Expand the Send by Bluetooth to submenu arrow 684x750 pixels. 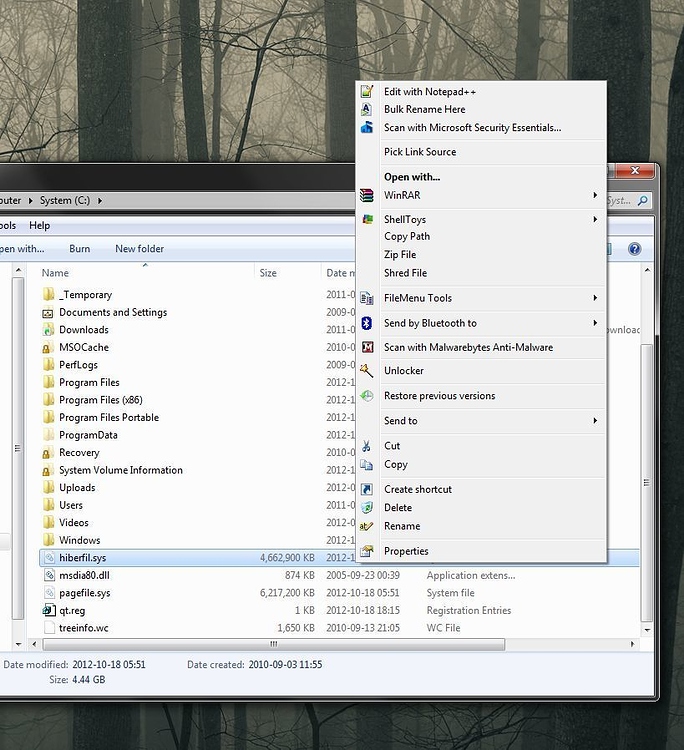[x=595, y=323]
